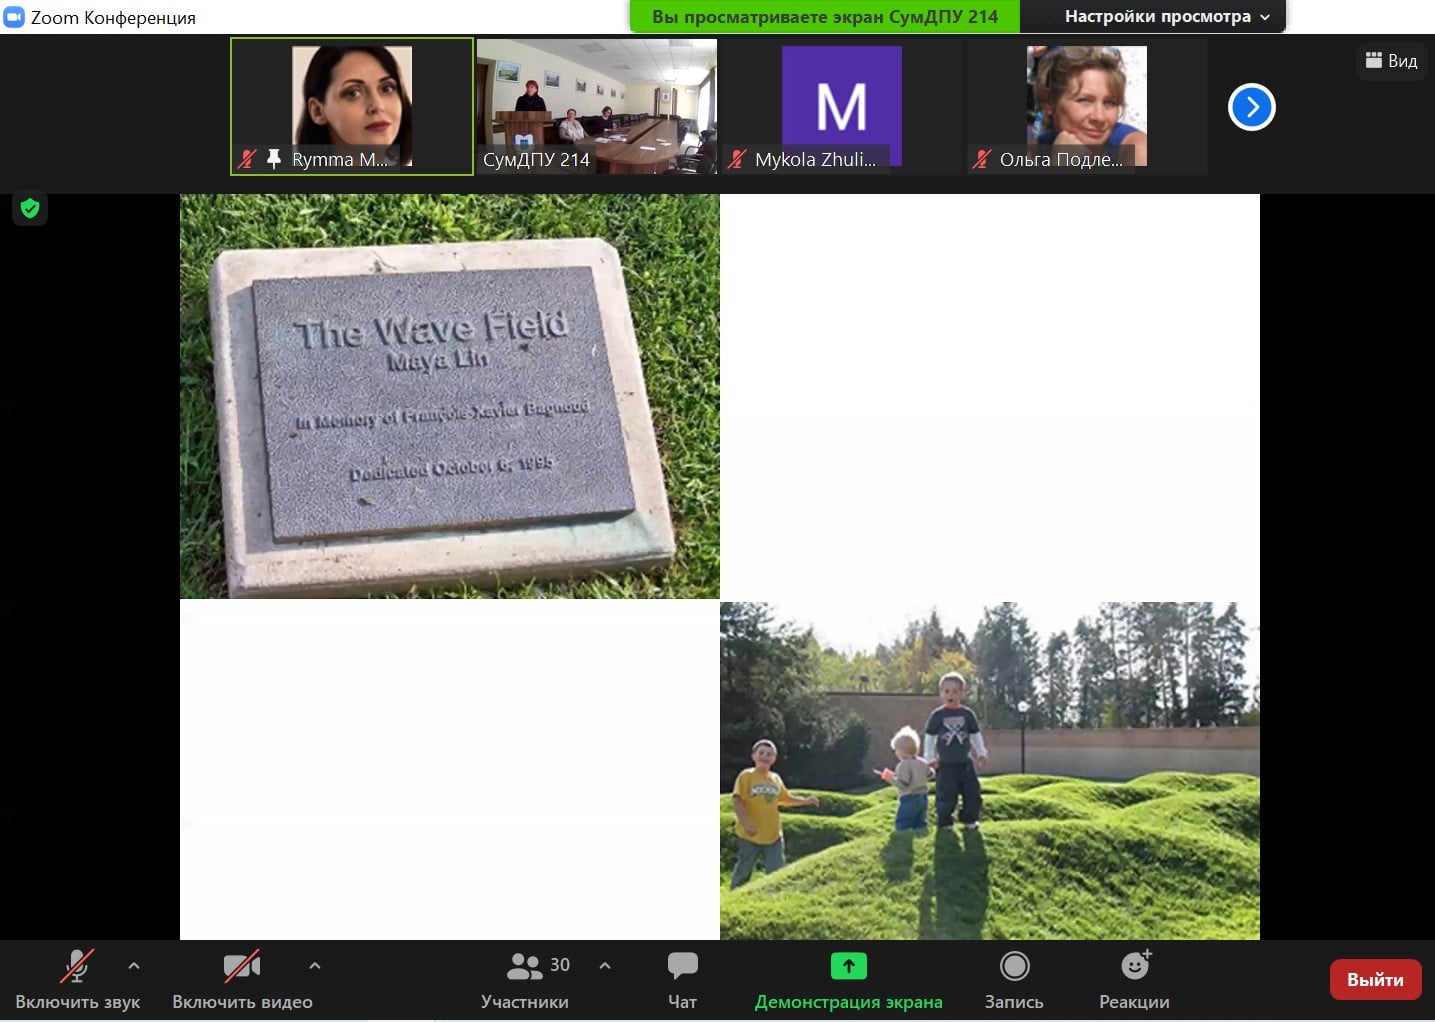1435x1022 pixels.
Task: Expand participants options arrow next to 30
Action: pyautogui.click(x=604, y=966)
